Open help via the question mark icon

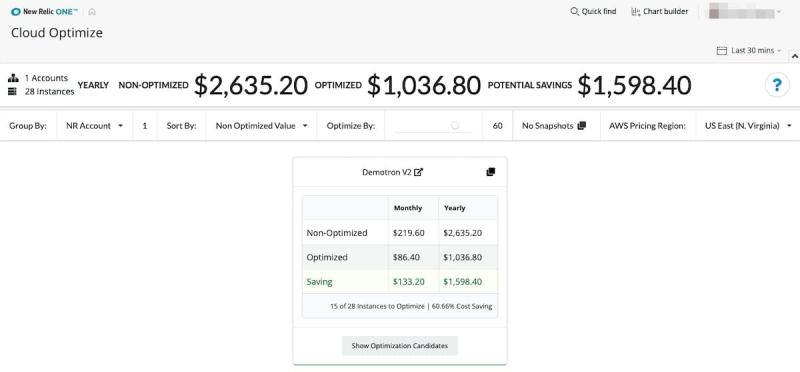777,85
